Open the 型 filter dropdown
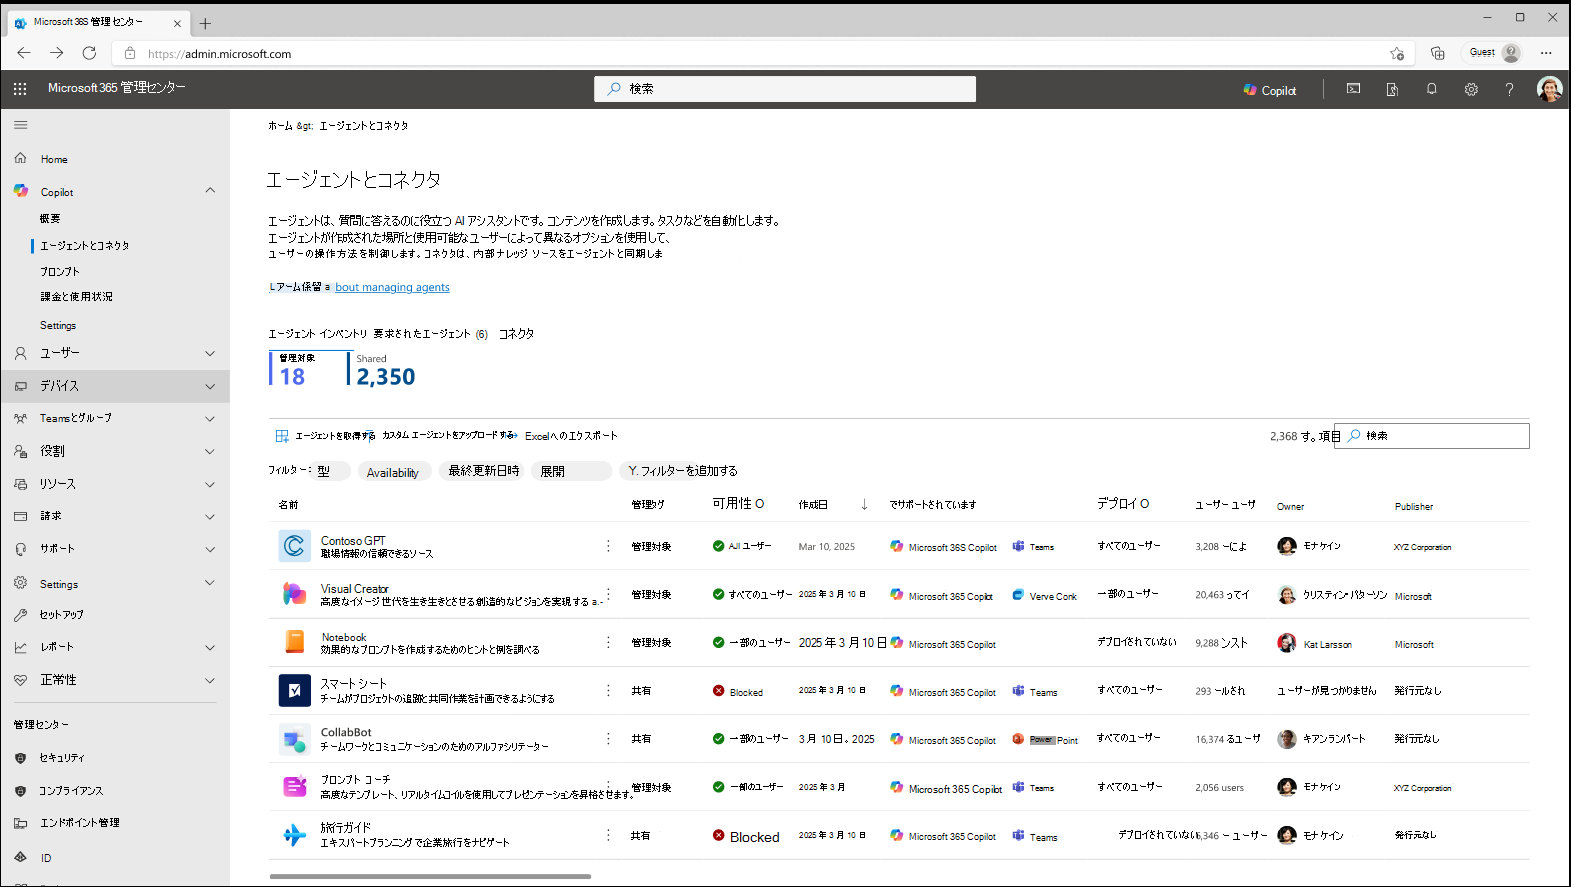Image resolution: width=1571 pixels, height=887 pixels. (331, 471)
